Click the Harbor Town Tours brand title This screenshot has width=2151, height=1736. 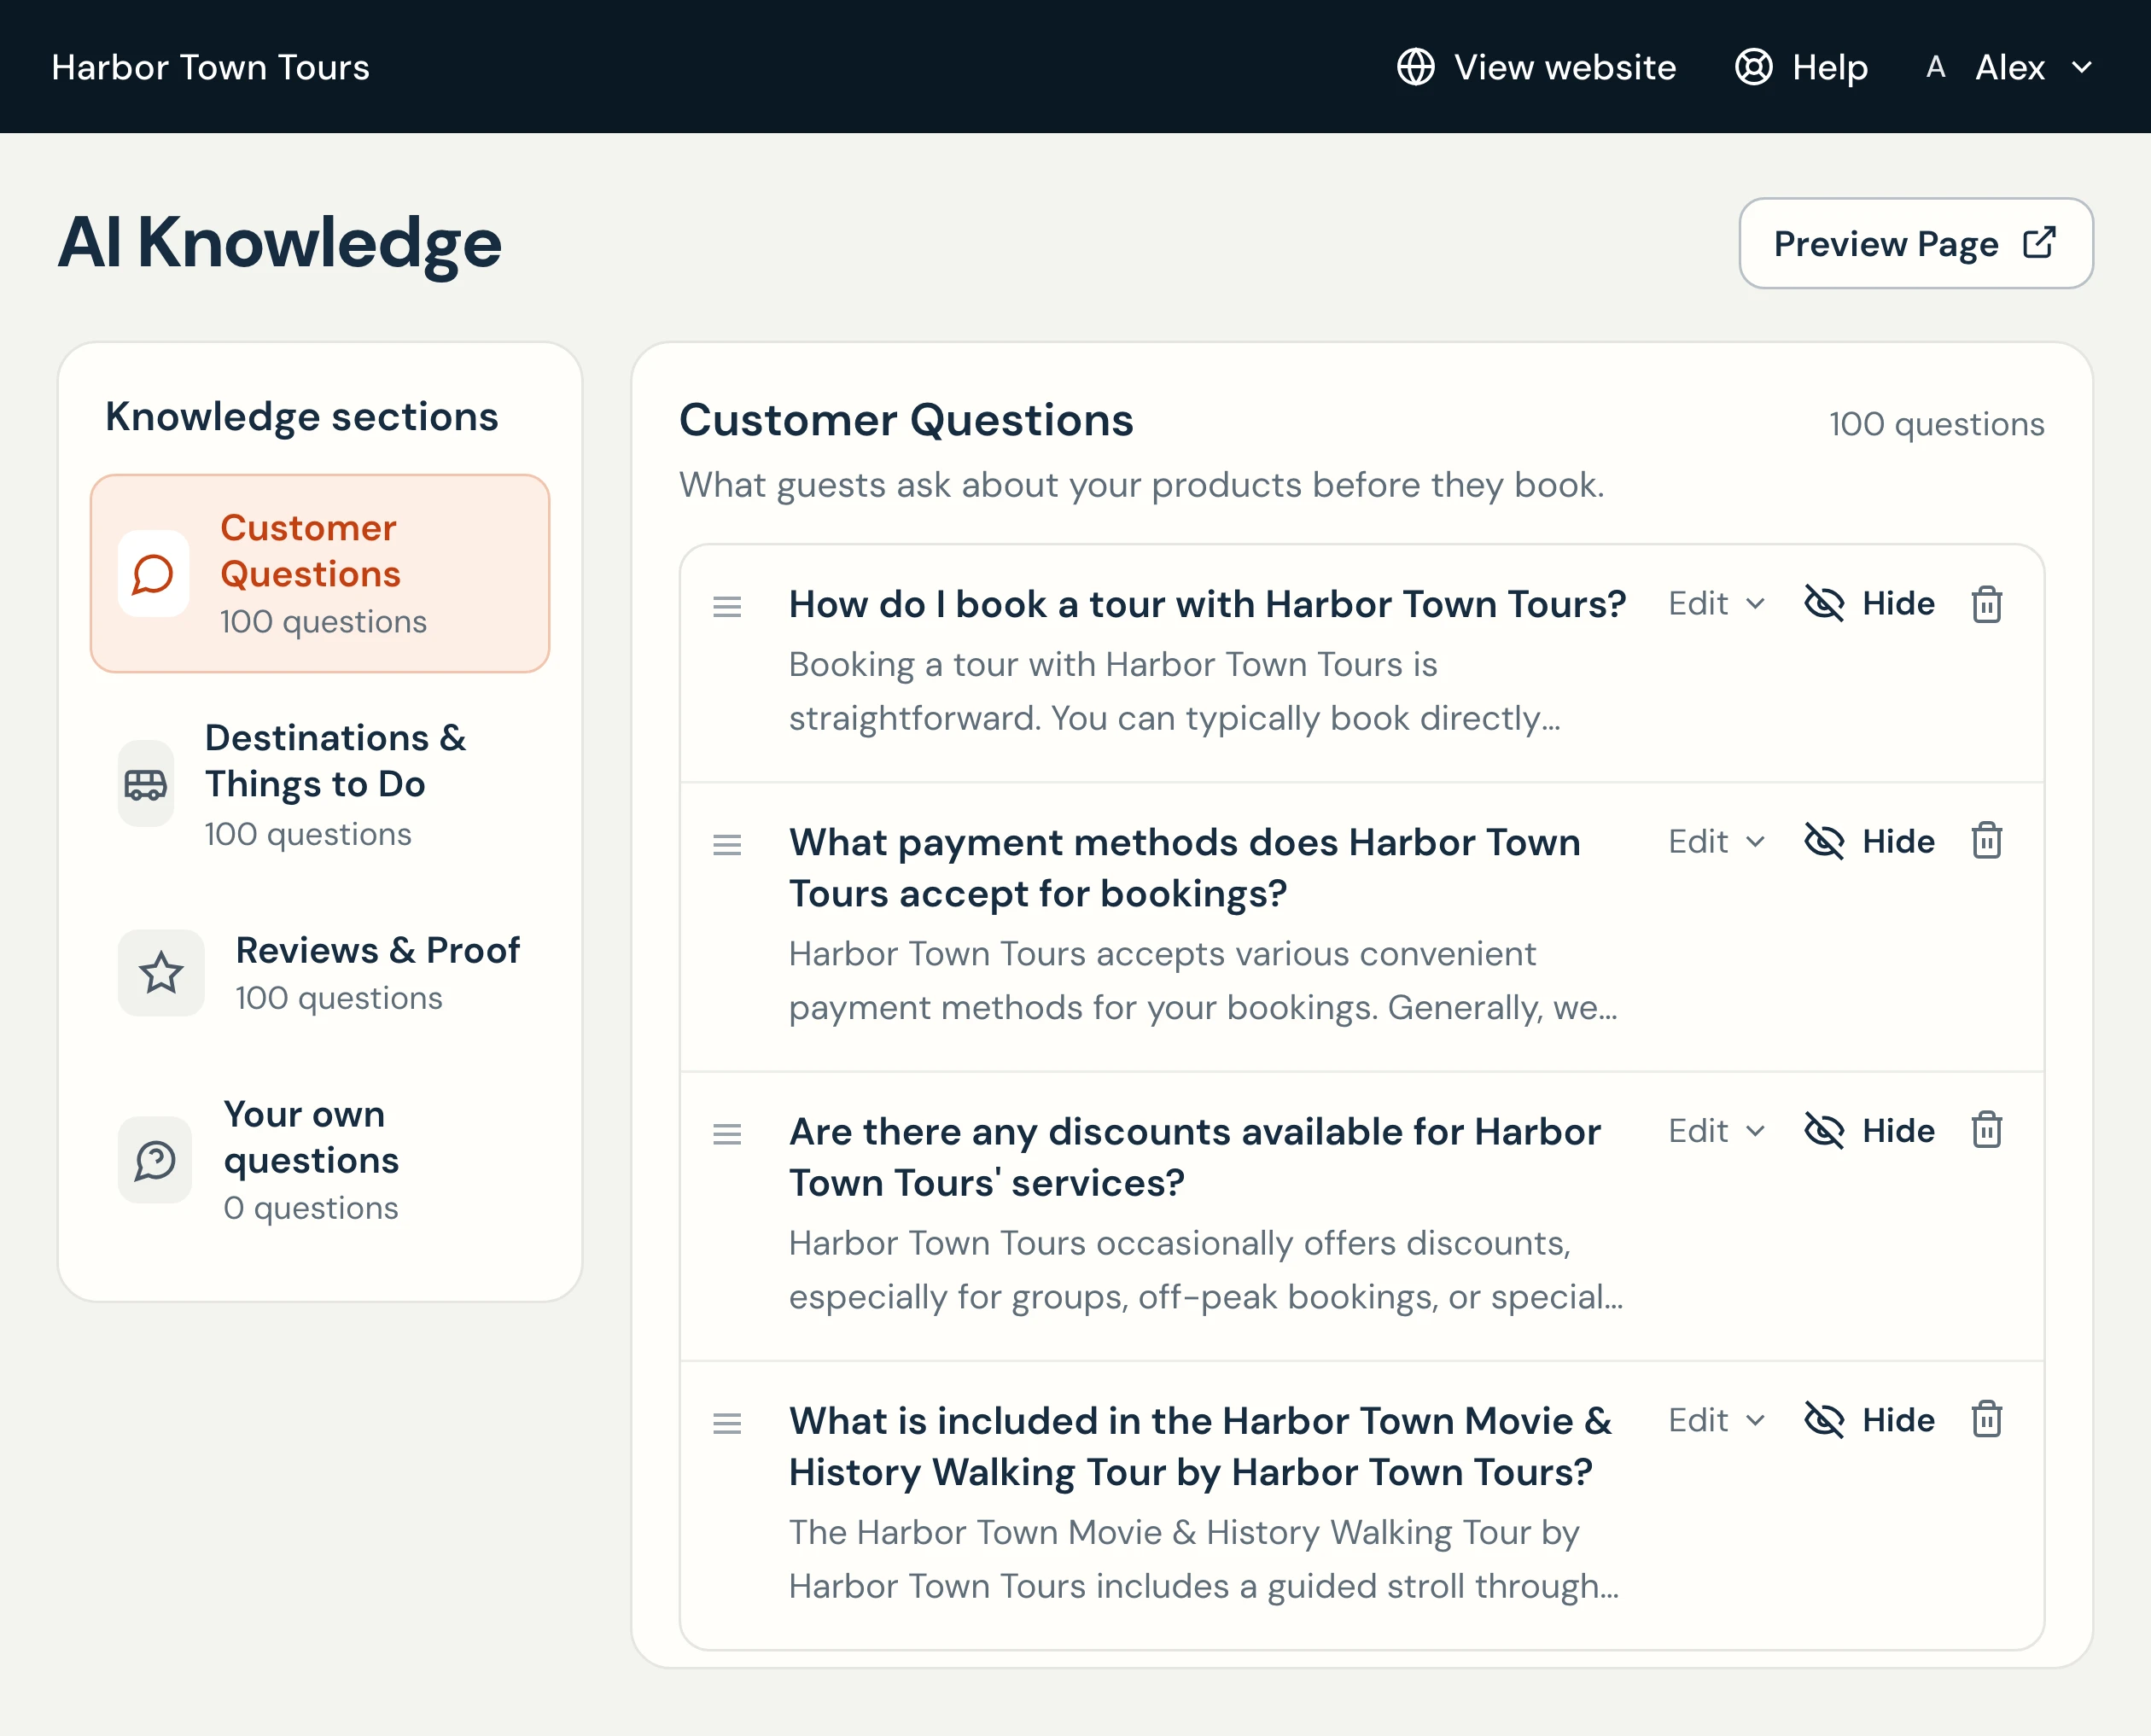[210, 67]
